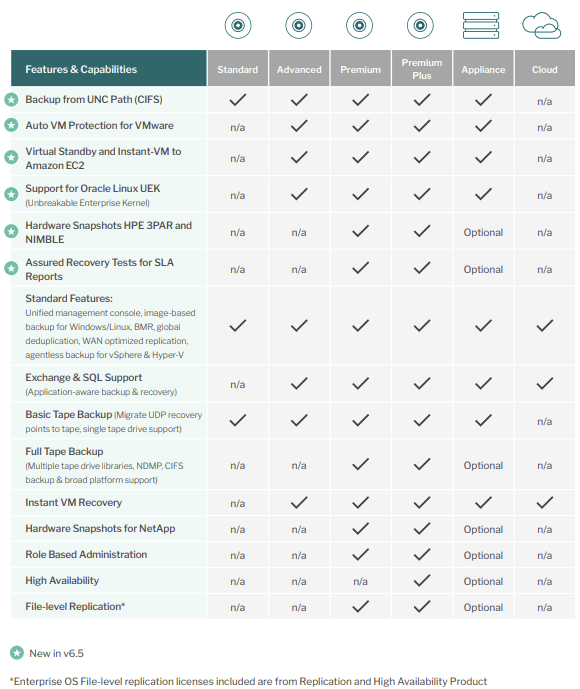Click the disc icon above Standard

(238, 25)
